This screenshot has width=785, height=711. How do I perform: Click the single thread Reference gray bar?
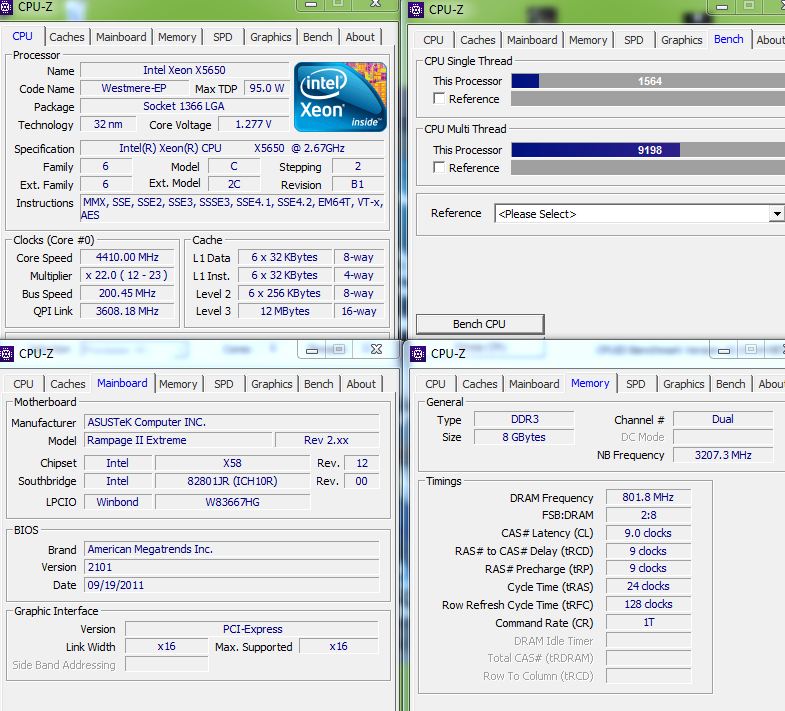click(x=648, y=99)
